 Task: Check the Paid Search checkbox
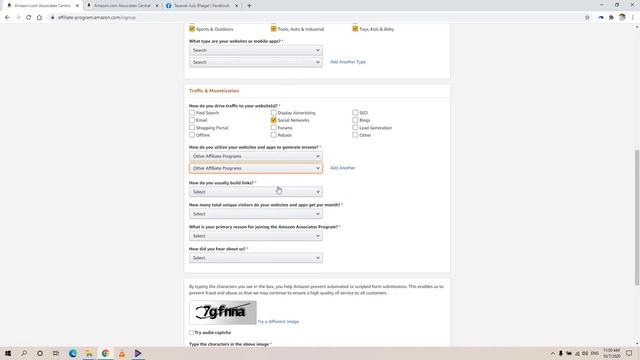point(192,113)
